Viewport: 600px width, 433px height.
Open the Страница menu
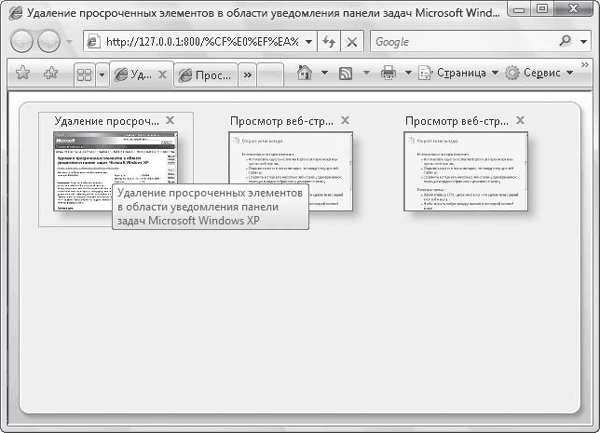pos(458,73)
